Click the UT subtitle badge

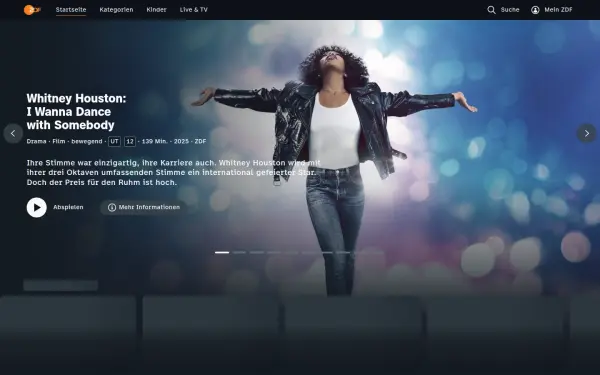pos(114,142)
